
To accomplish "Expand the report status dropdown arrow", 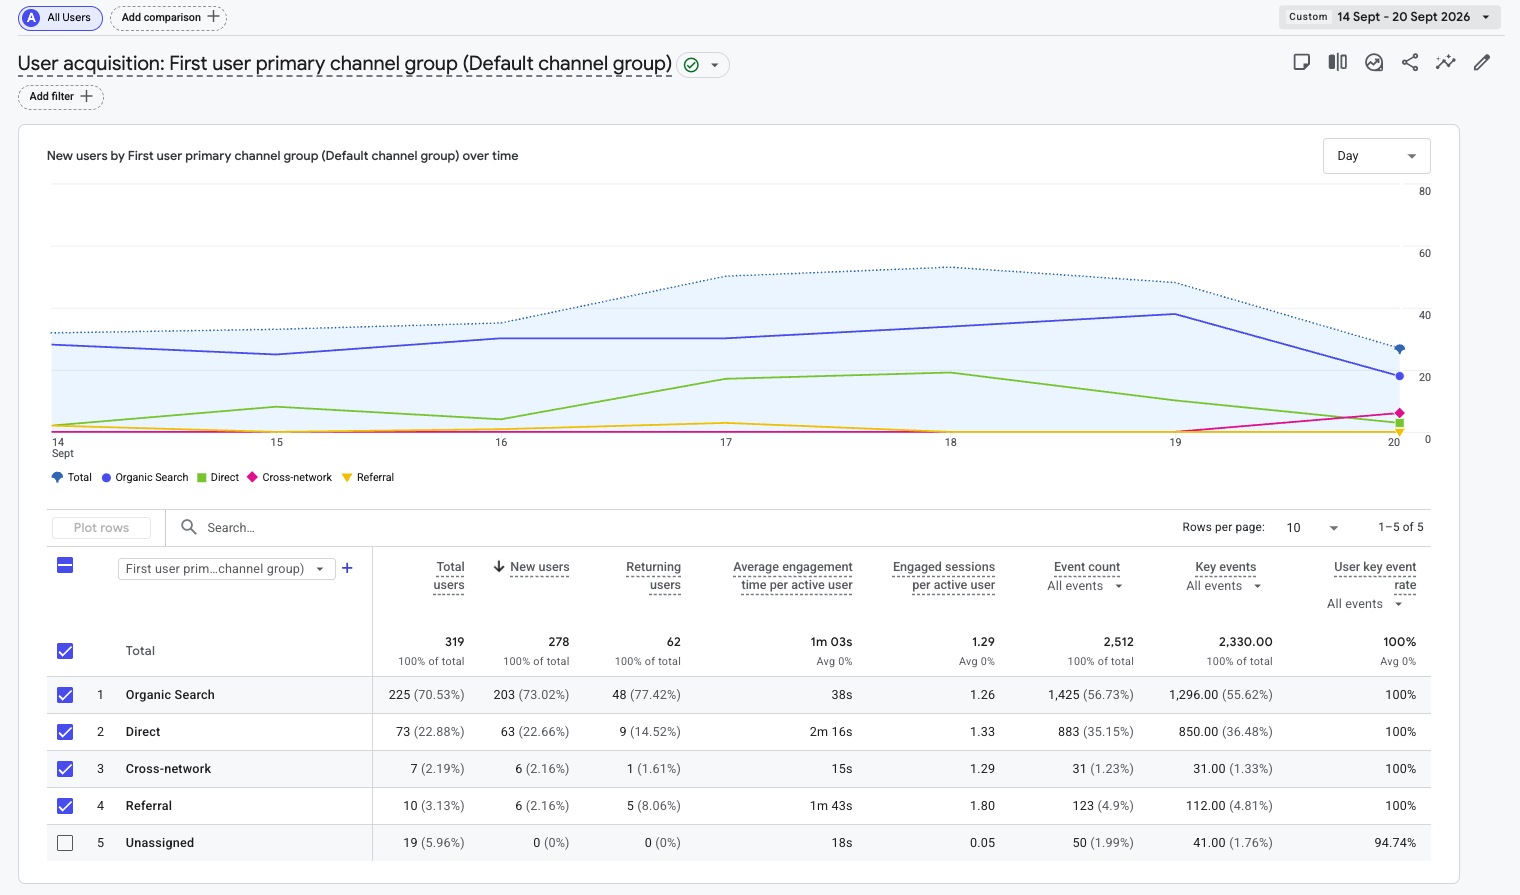I will 715,65.
